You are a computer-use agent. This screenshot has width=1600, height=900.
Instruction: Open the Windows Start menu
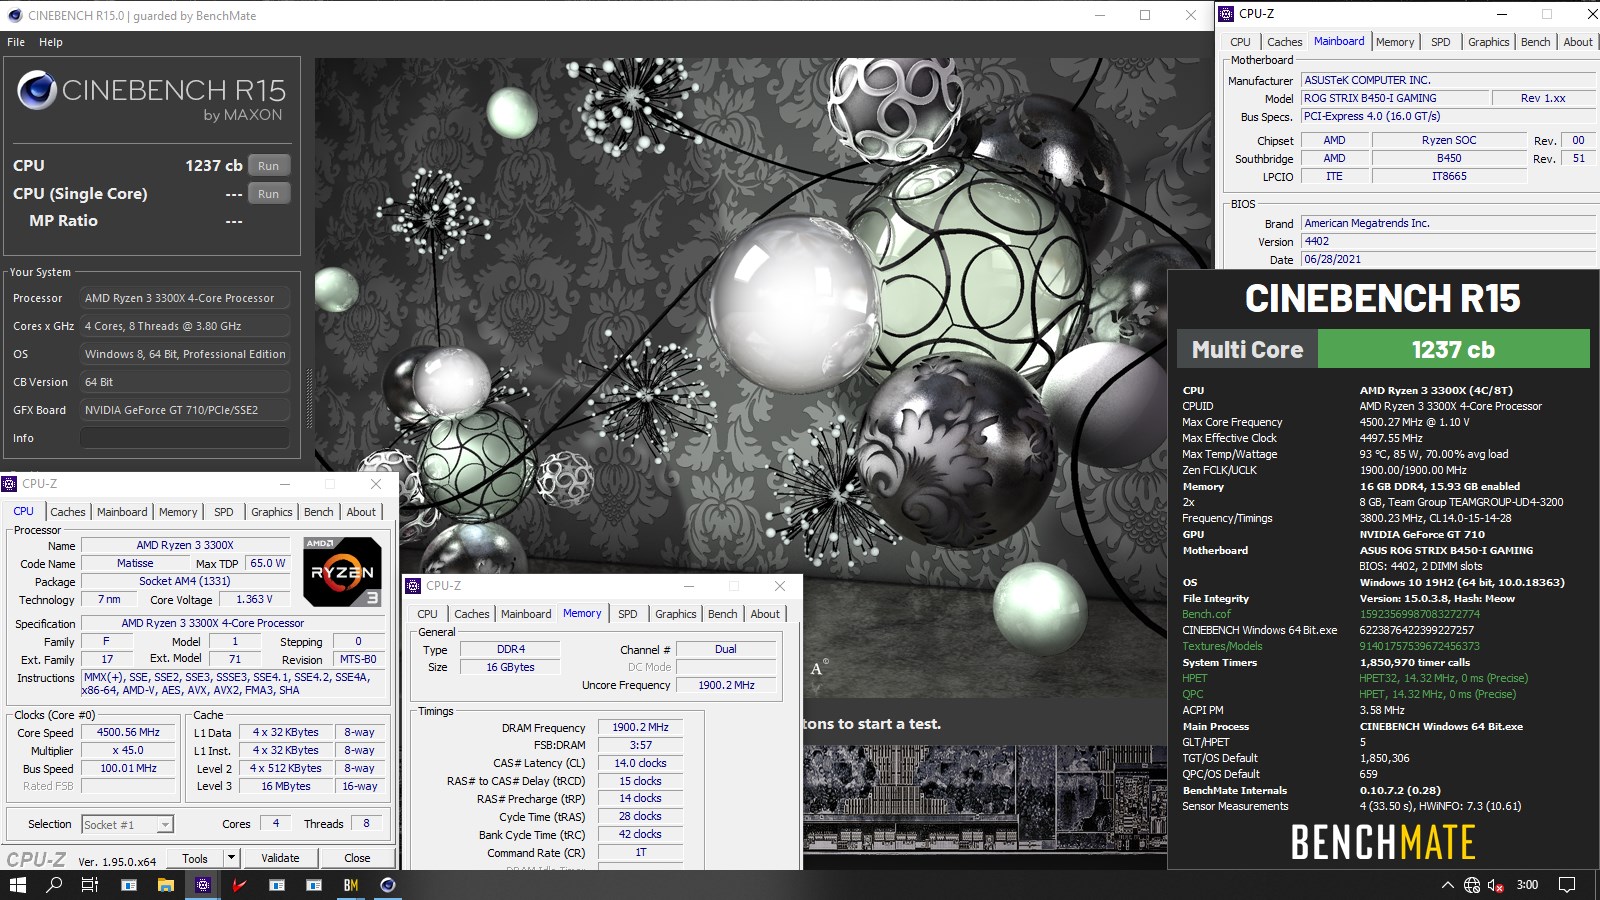point(17,885)
